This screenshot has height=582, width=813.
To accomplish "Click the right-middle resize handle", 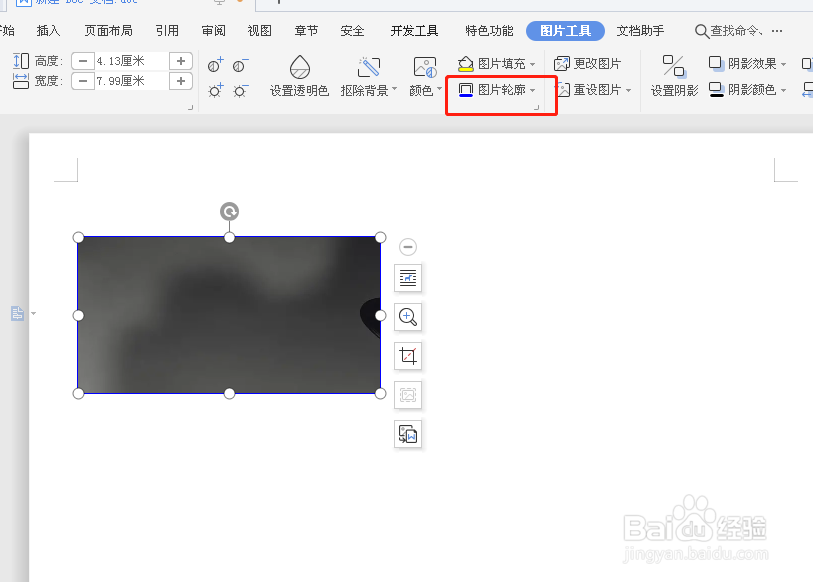I will click(x=381, y=315).
